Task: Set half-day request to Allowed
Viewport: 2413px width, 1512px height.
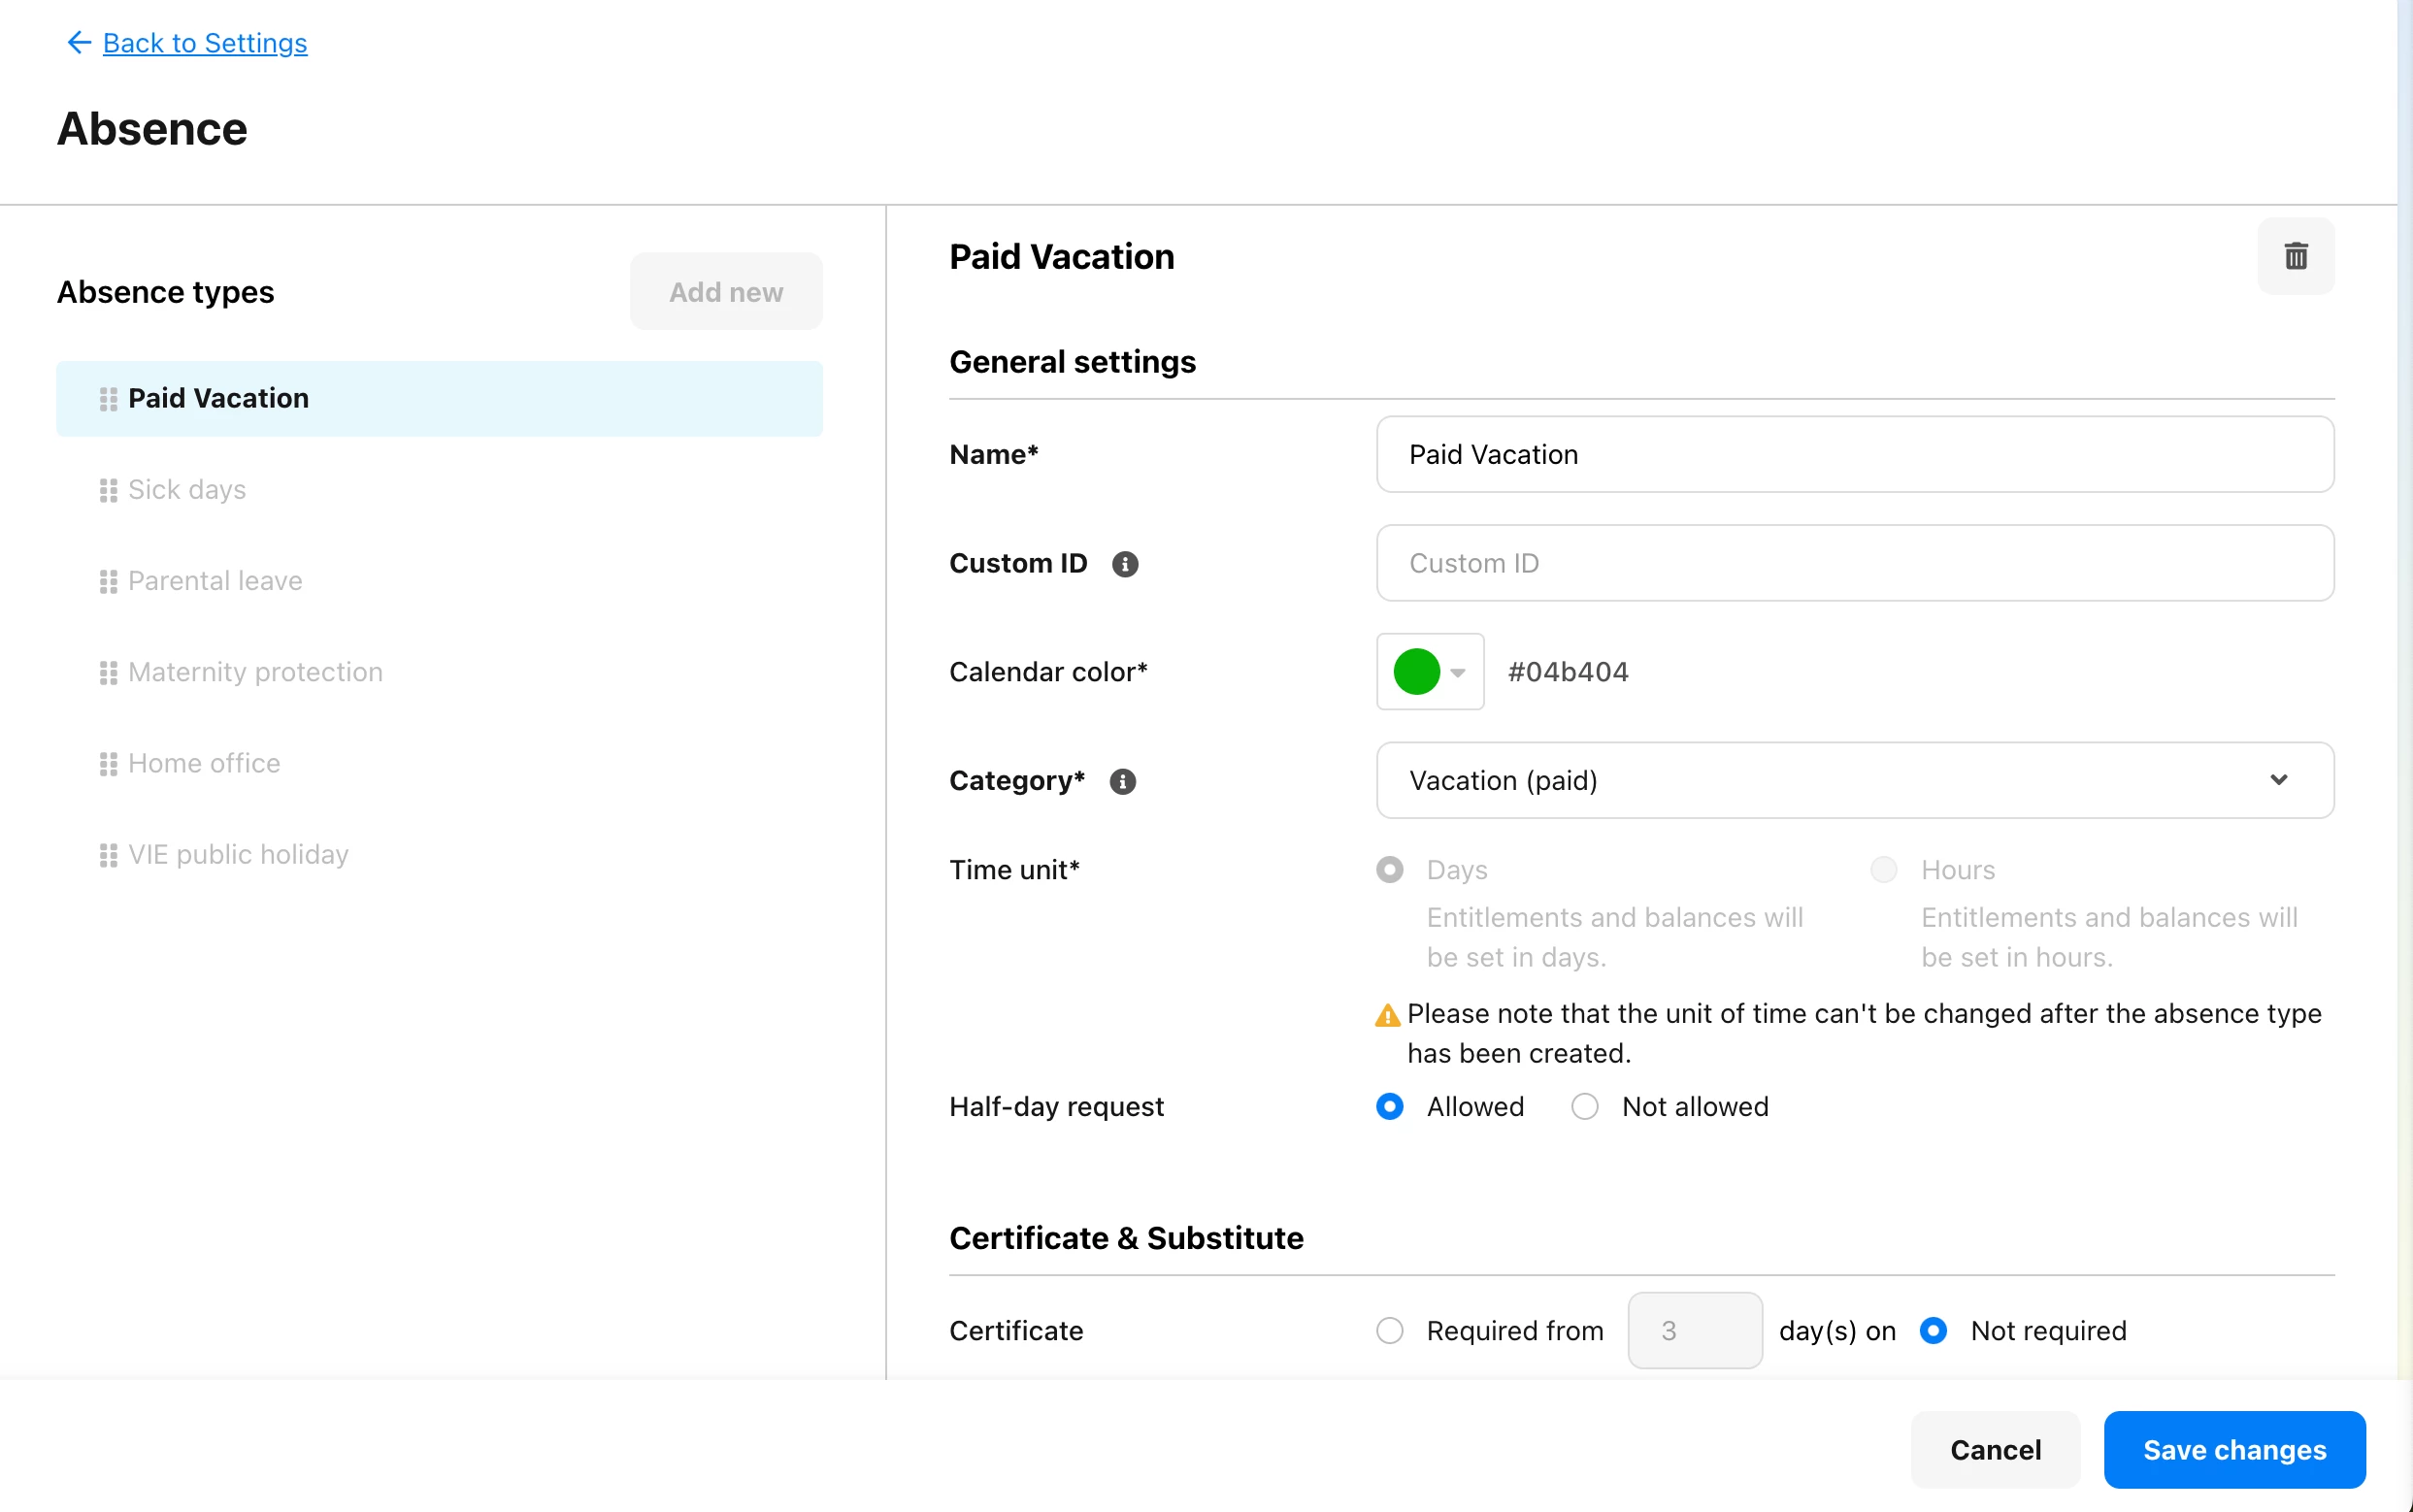Action: tap(1389, 1106)
